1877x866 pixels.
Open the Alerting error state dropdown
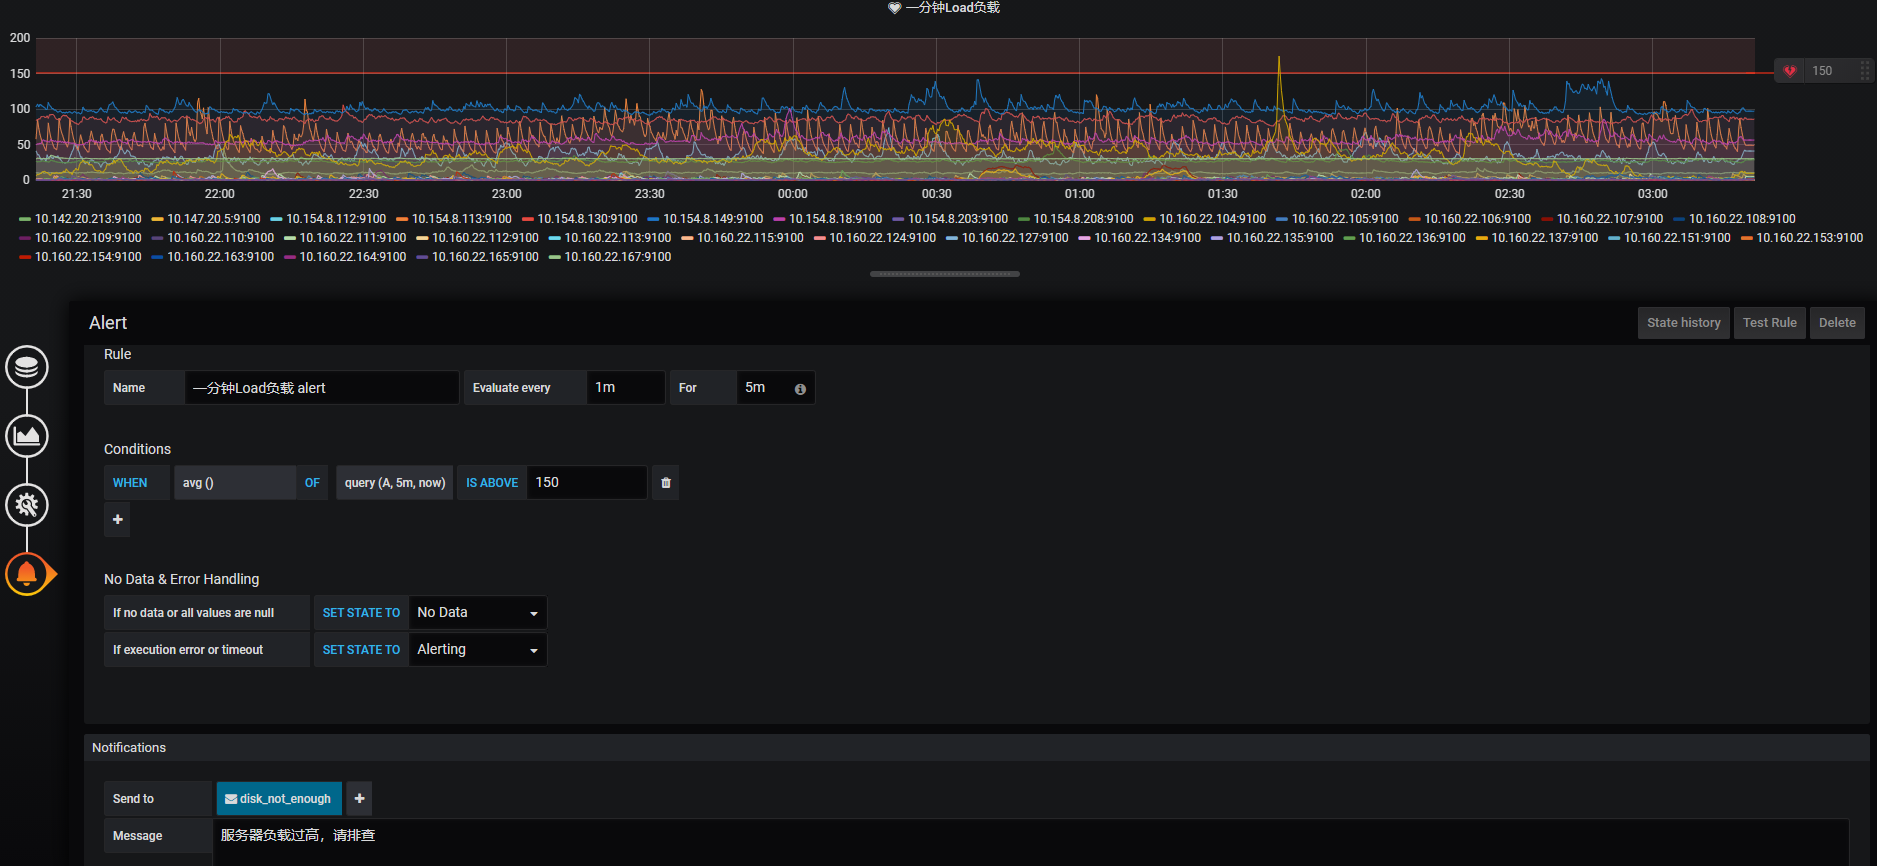coord(478,650)
